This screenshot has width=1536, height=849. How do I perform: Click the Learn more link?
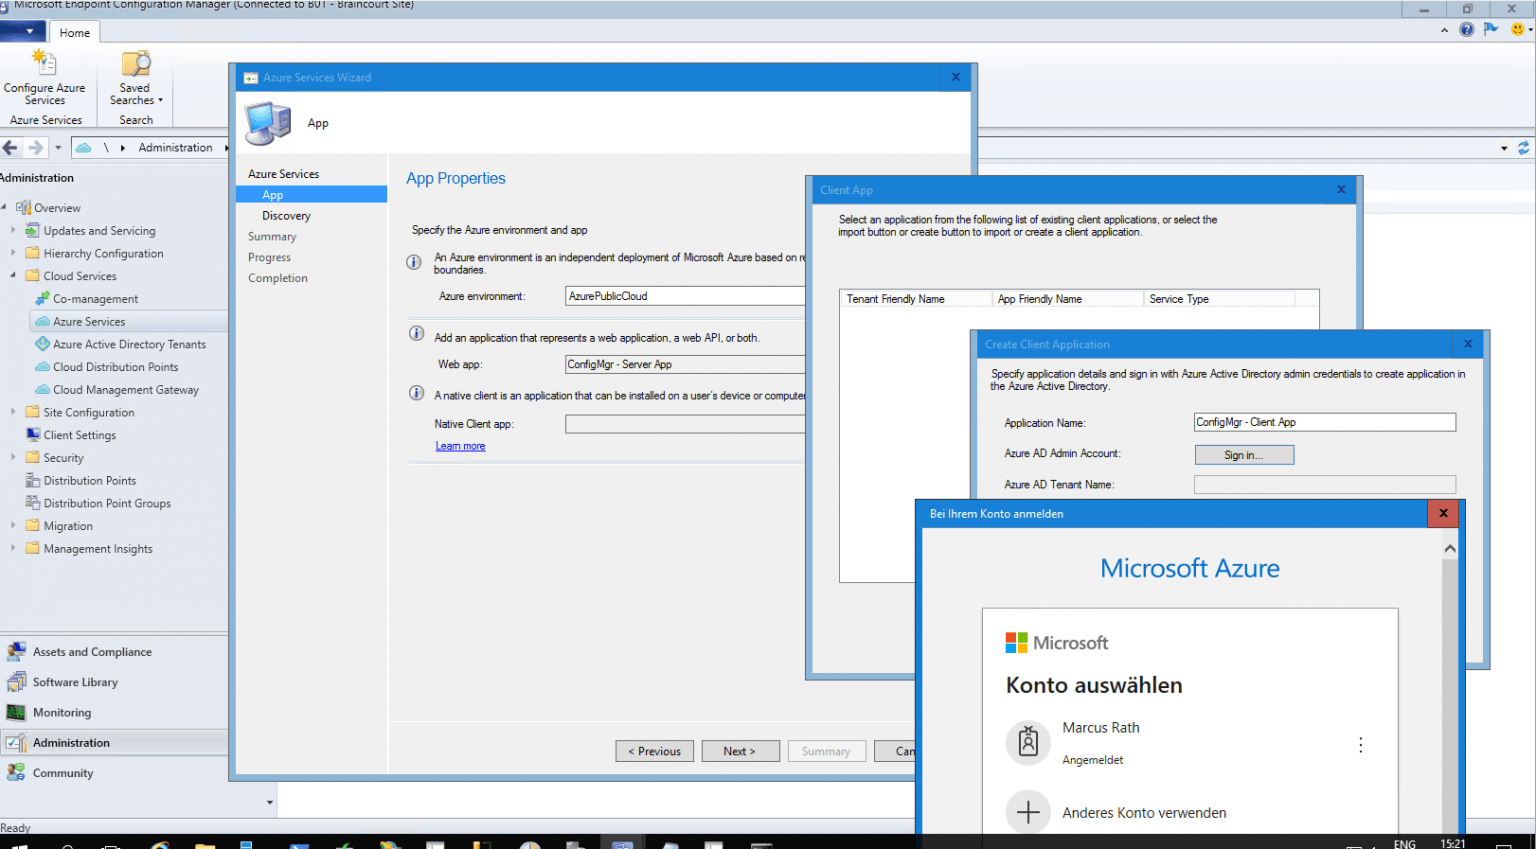pos(459,446)
